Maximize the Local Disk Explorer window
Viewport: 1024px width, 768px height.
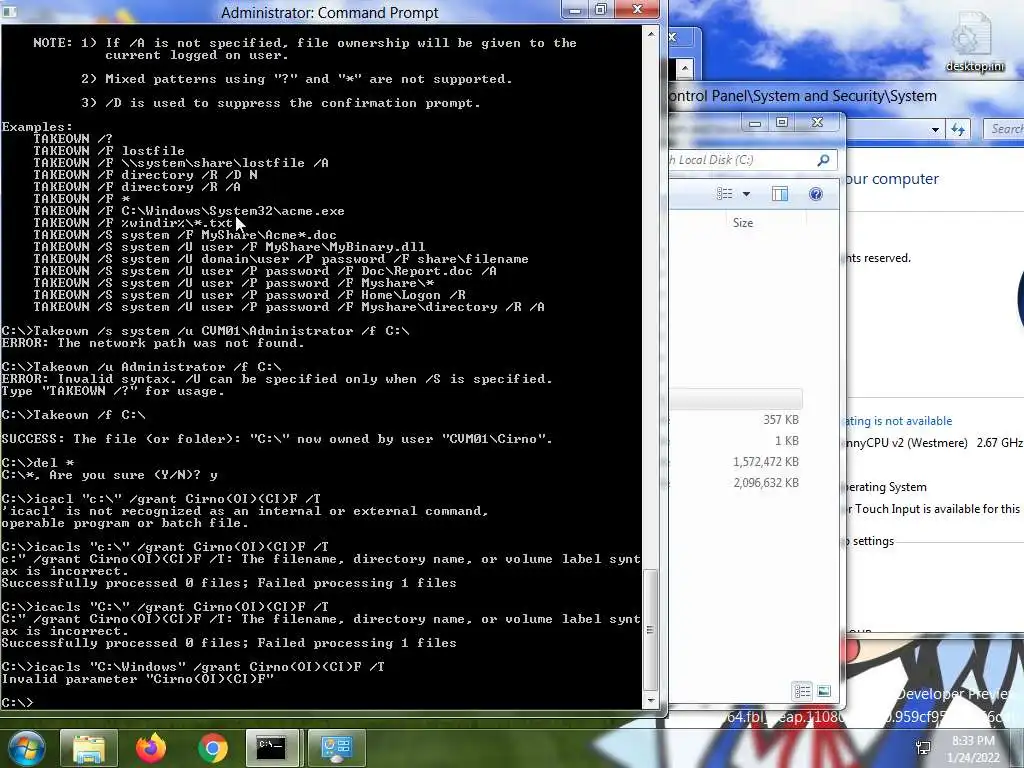782,123
